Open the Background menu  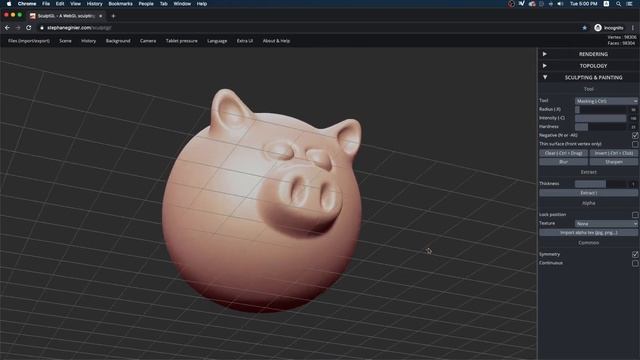point(118,41)
